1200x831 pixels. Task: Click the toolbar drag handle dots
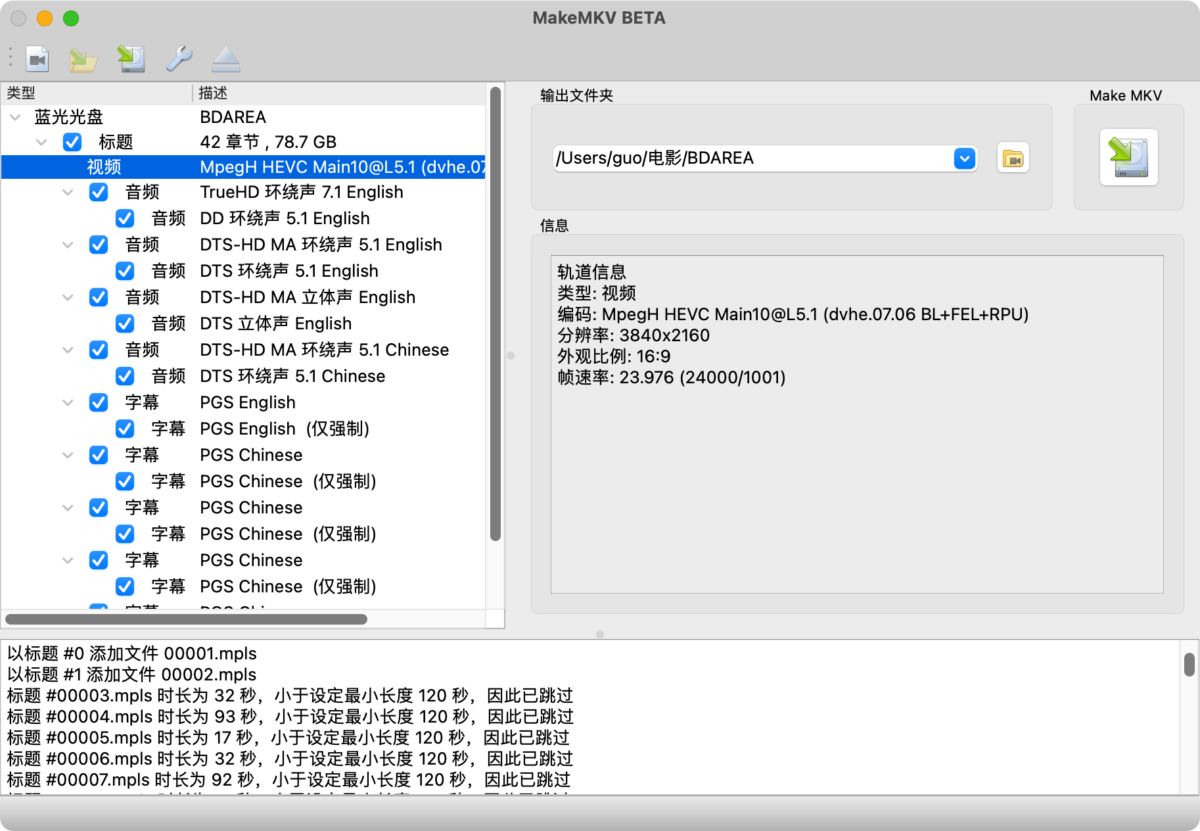tap(10, 58)
